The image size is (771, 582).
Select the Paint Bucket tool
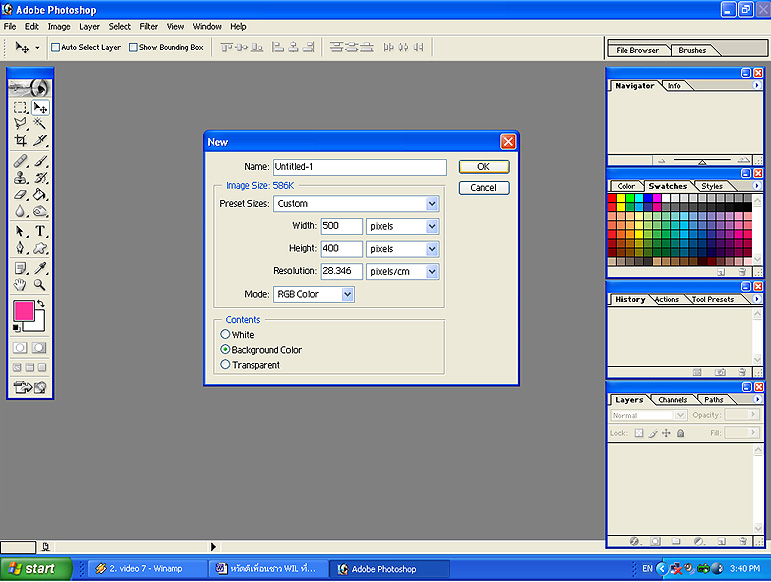[x=40, y=195]
